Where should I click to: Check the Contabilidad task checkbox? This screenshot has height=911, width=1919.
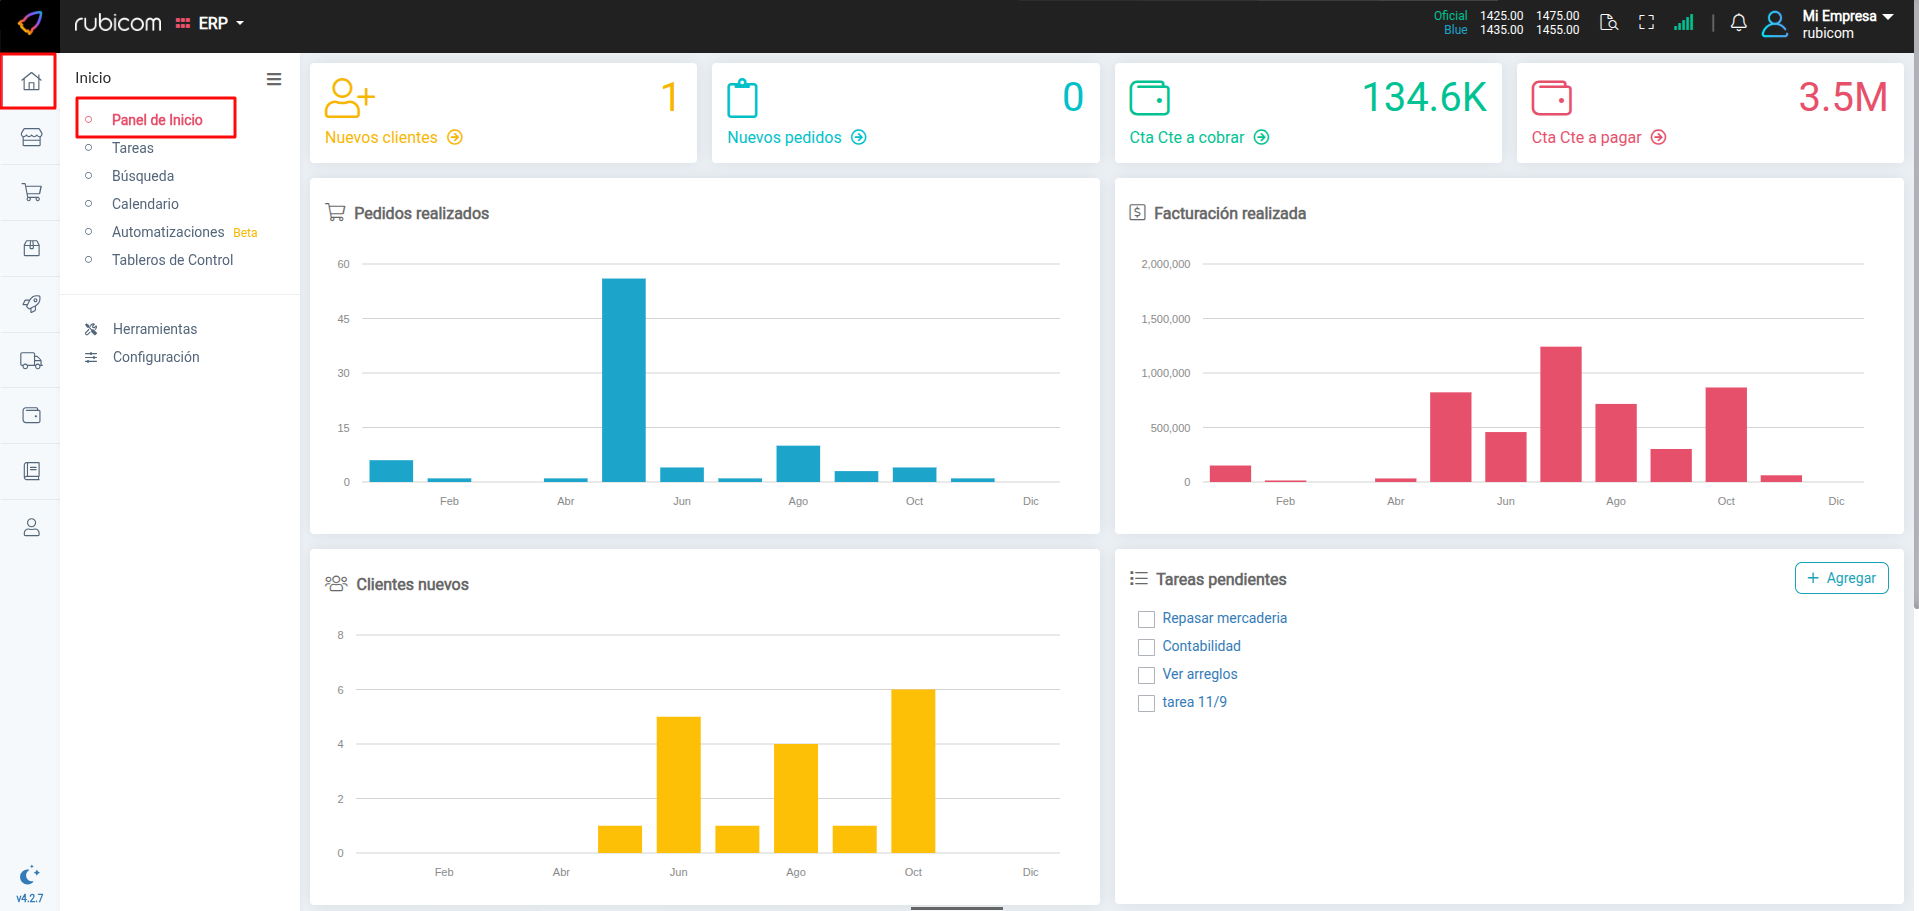tap(1146, 647)
